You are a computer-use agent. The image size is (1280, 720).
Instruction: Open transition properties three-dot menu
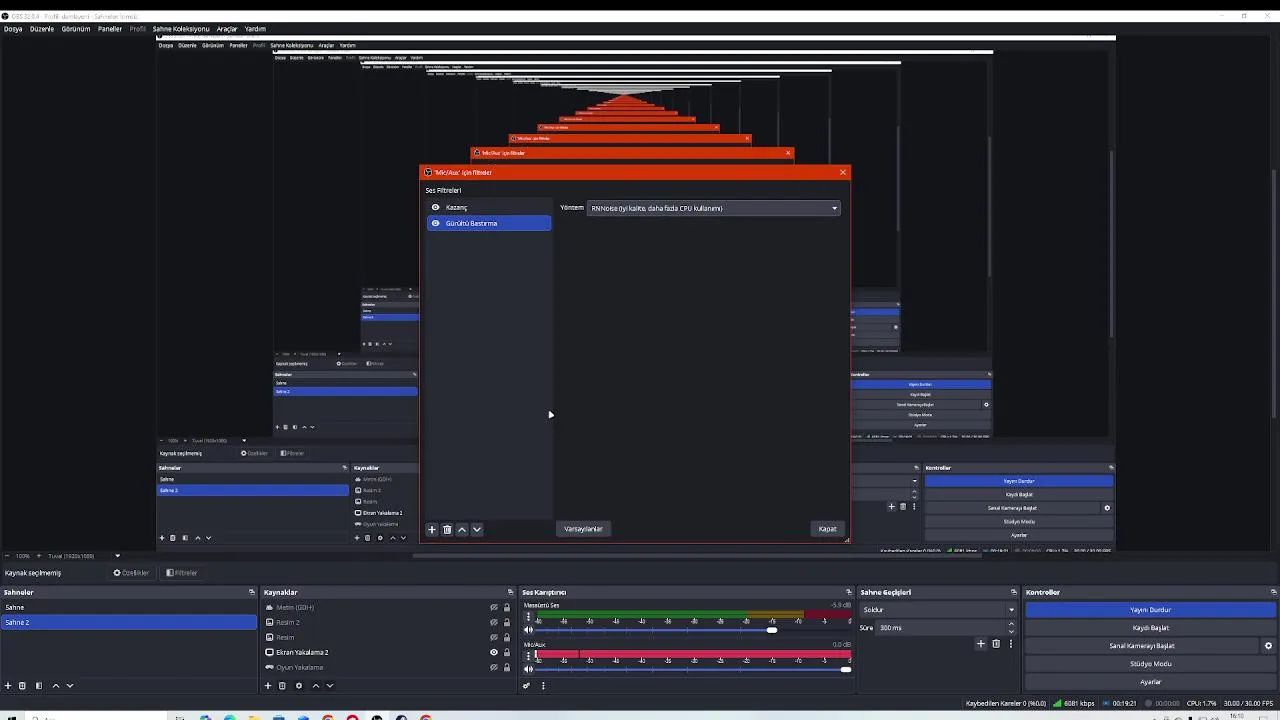[1010, 644]
